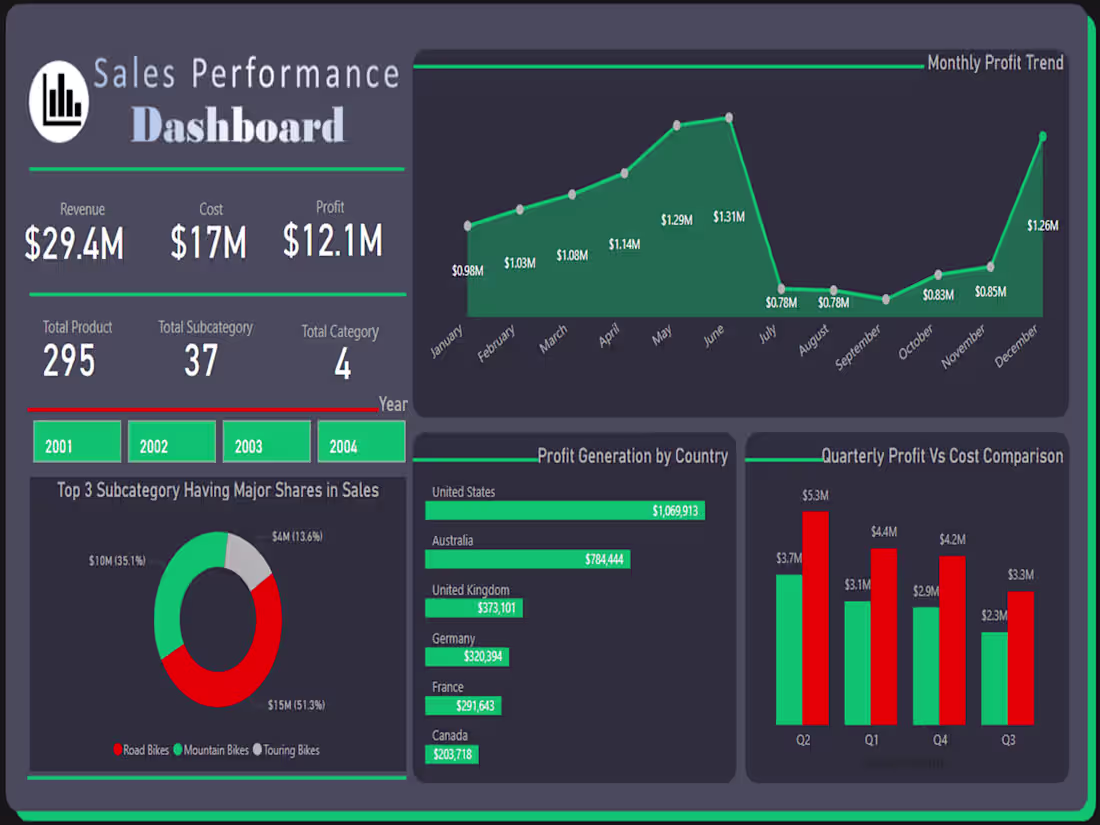Viewport: 1100px width, 825px height.
Task: Select the Australia profit bar
Action: point(528,559)
